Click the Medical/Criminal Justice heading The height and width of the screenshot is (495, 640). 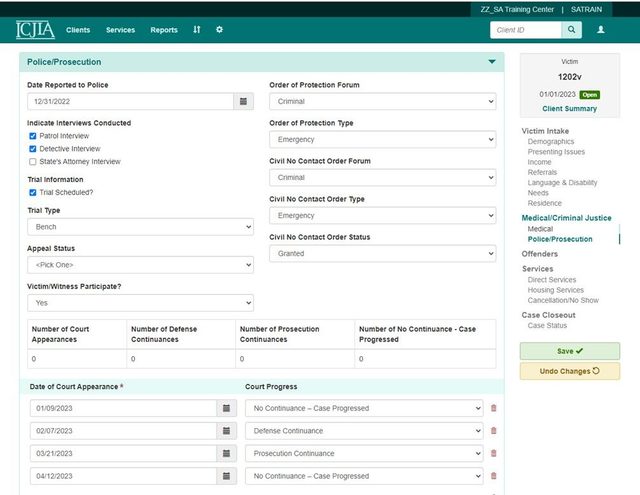(x=566, y=218)
